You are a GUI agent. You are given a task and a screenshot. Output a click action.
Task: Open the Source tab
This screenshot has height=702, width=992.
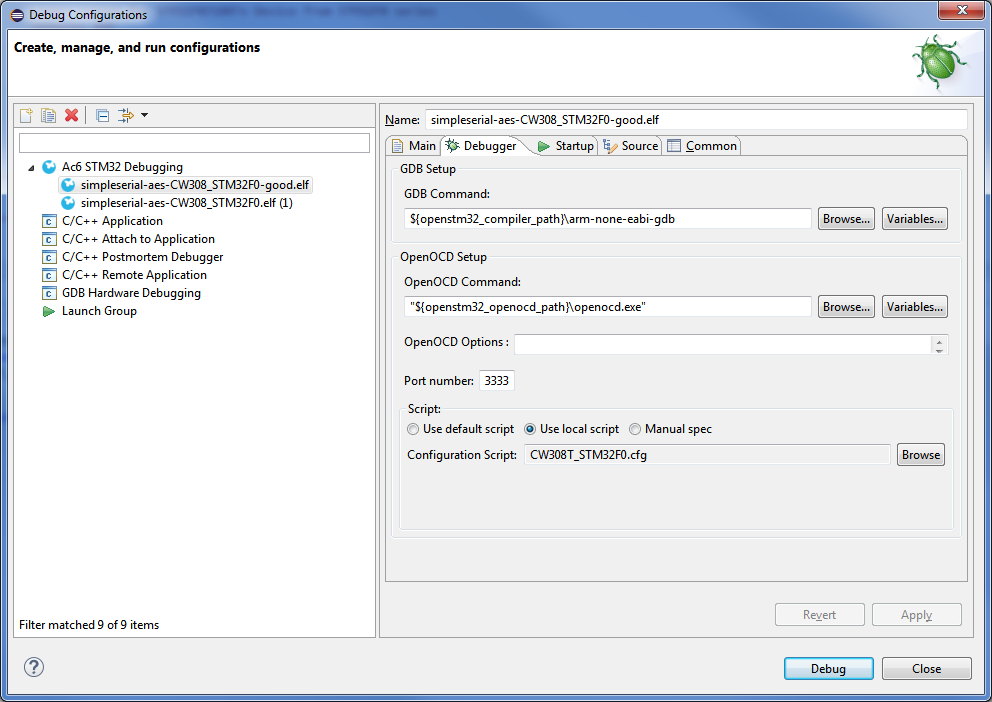click(631, 146)
